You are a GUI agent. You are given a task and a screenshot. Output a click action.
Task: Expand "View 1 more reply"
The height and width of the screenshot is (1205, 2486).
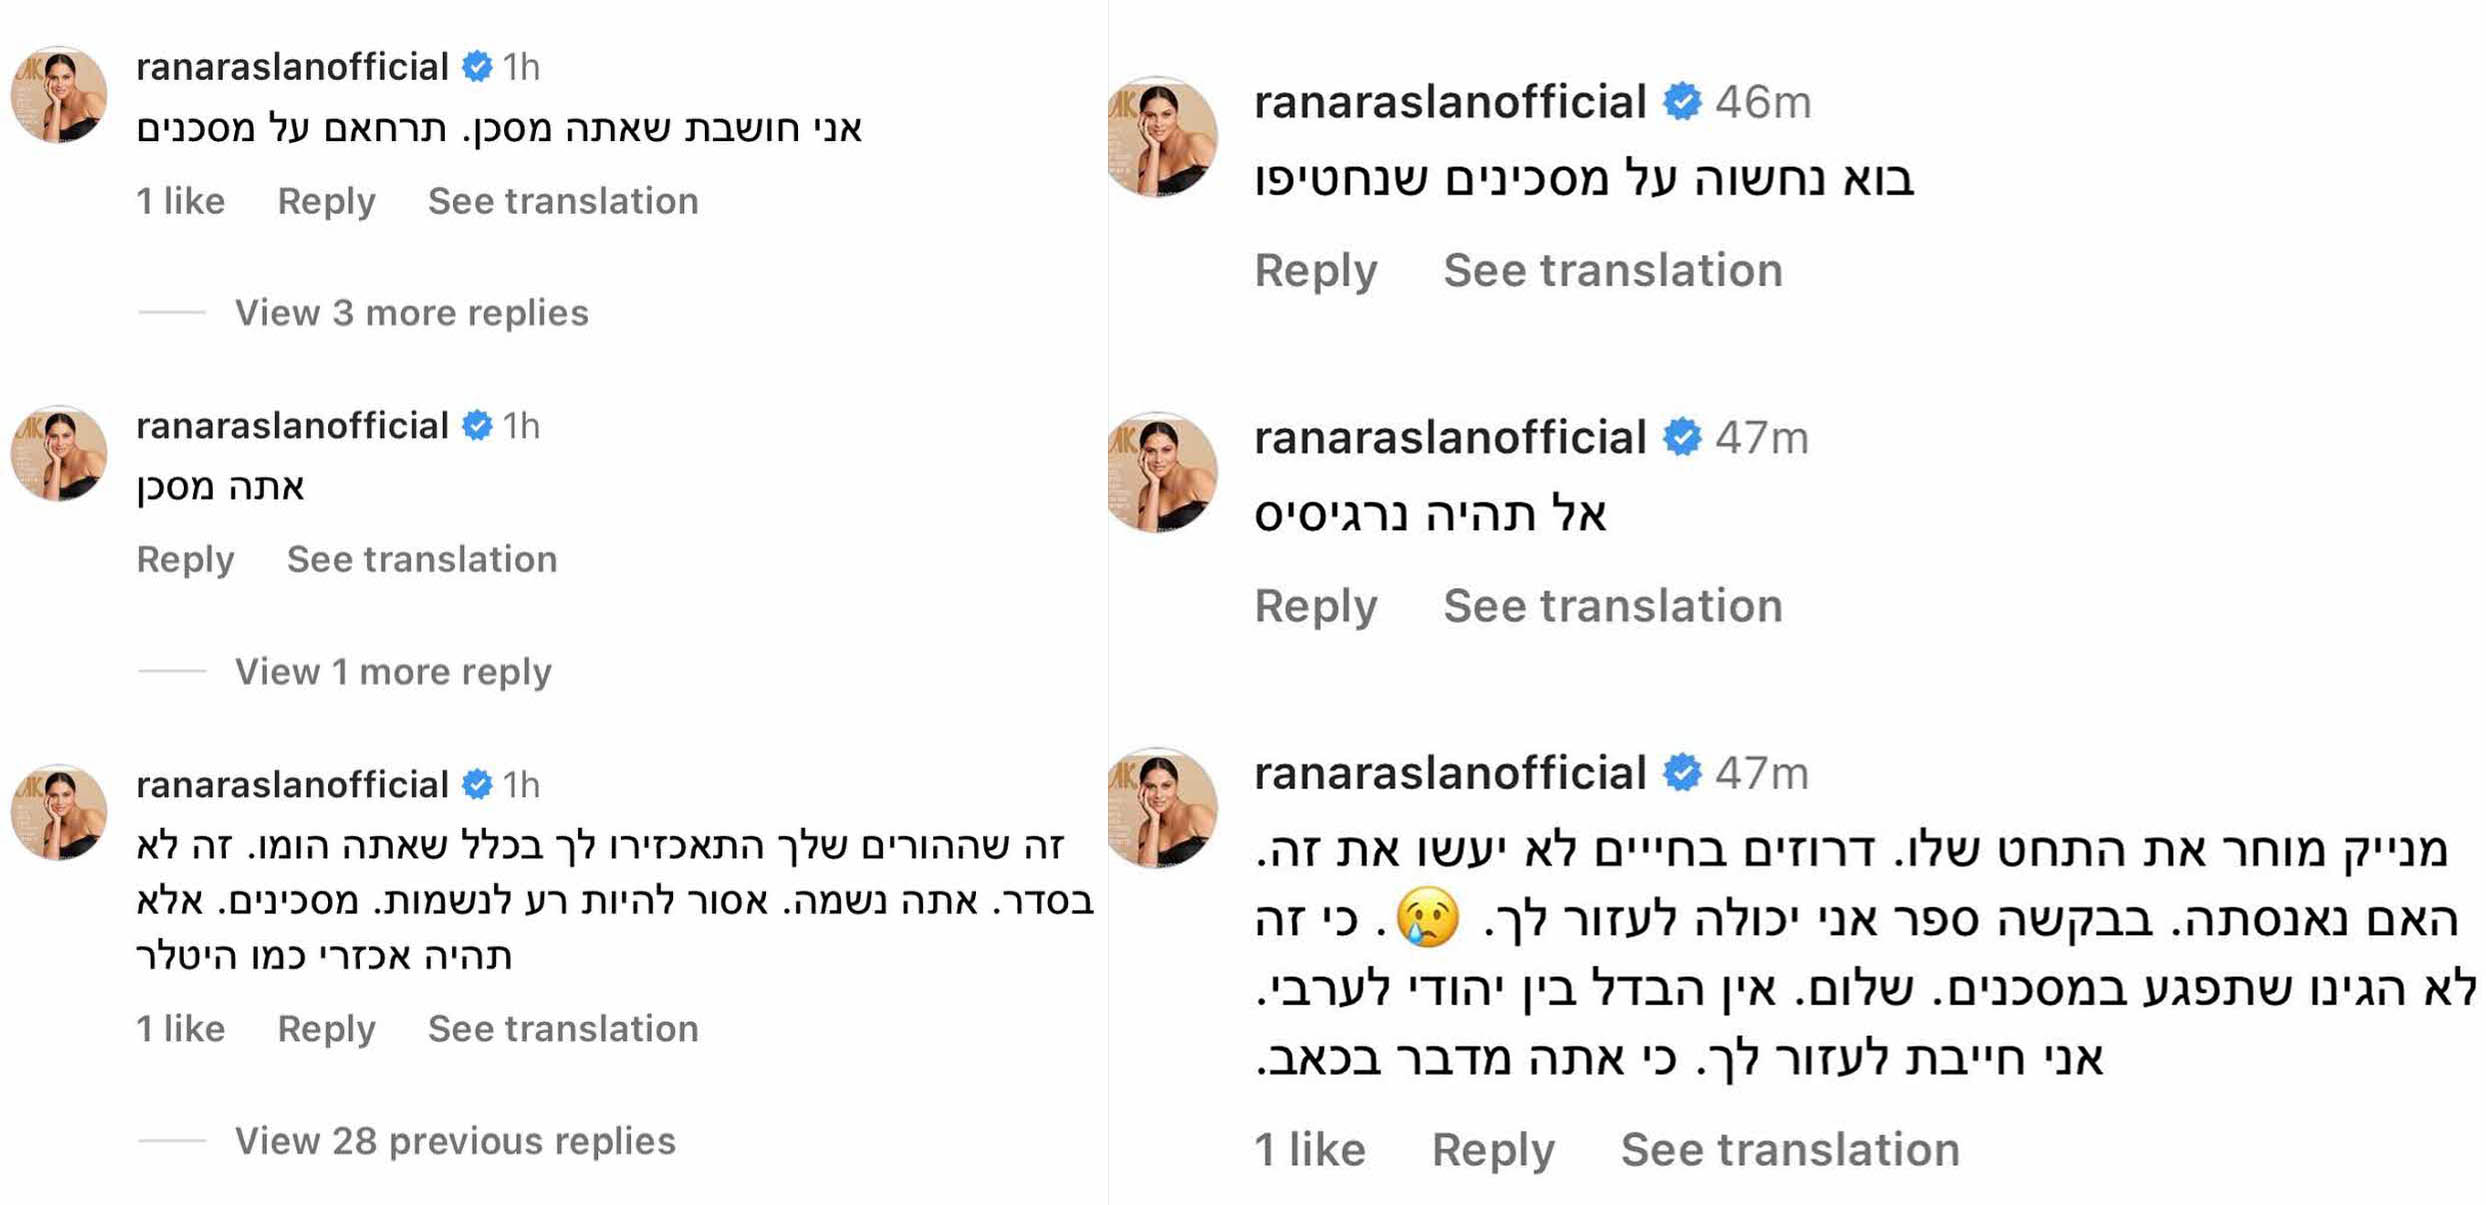click(393, 671)
